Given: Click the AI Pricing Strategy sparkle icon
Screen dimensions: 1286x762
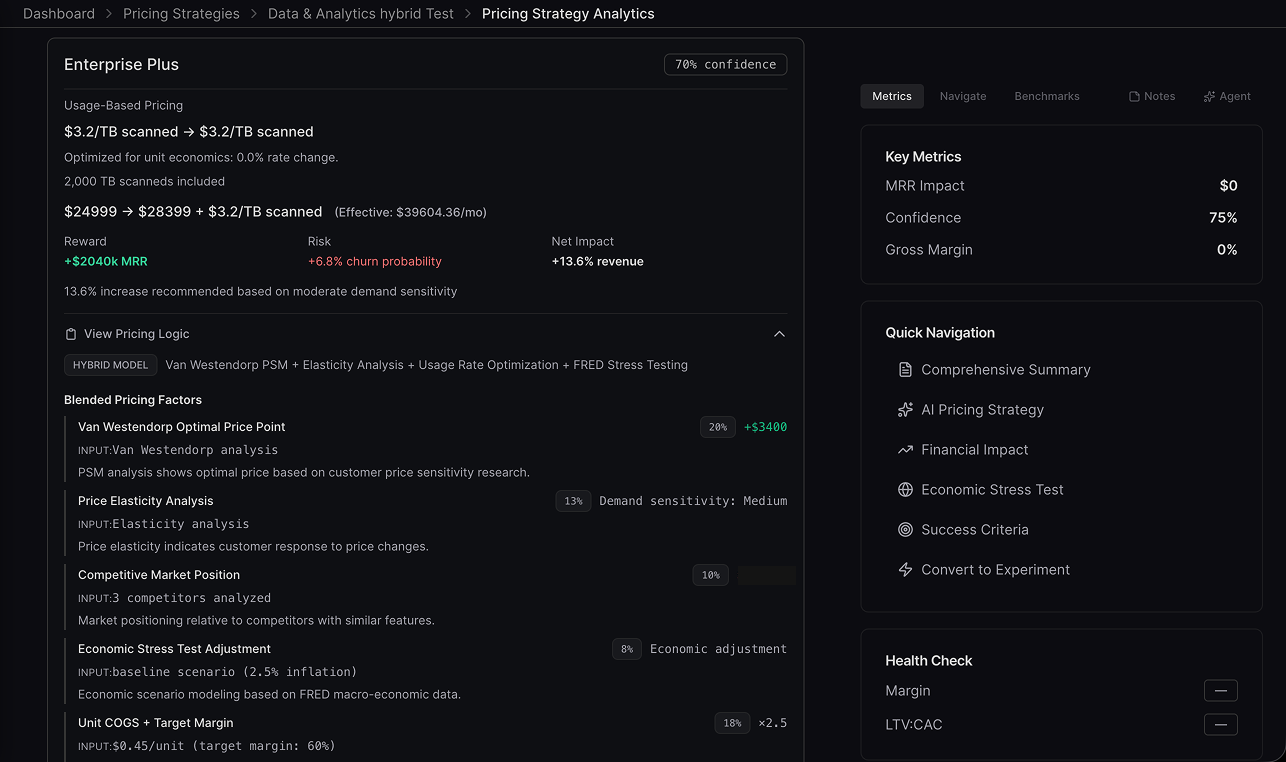Looking at the screenshot, I should (x=905, y=410).
